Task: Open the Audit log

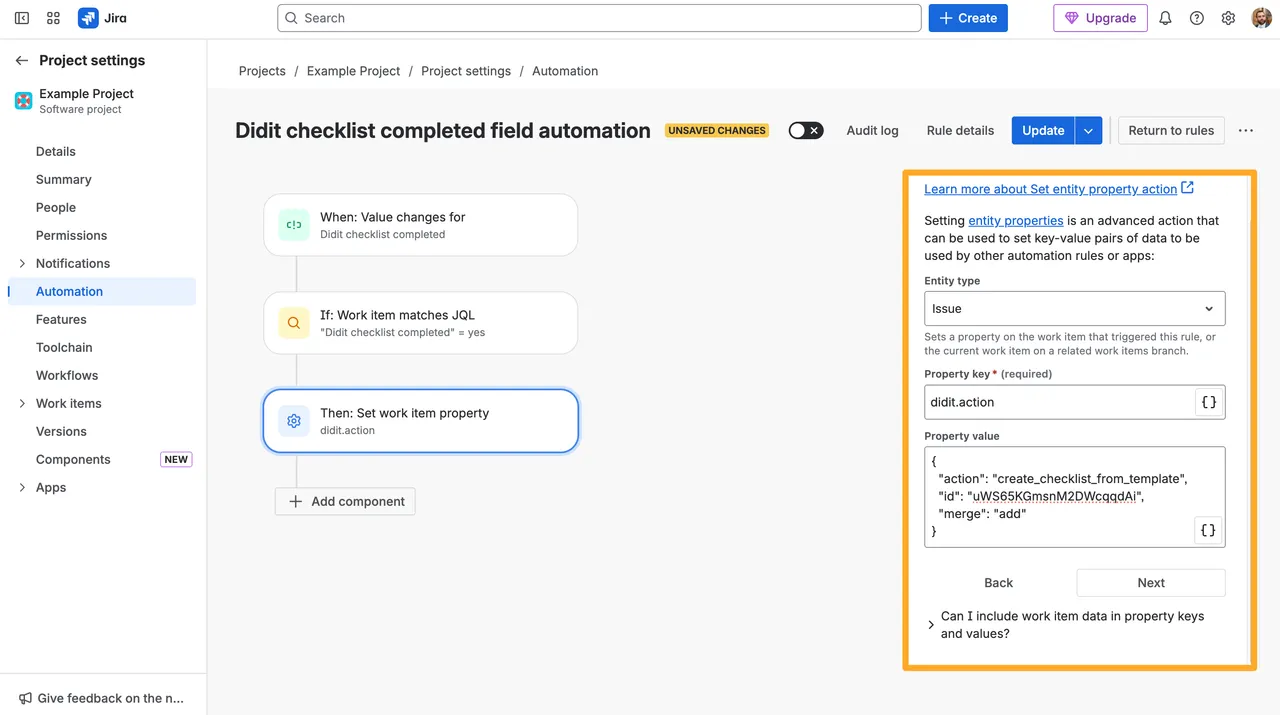Action: [872, 130]
